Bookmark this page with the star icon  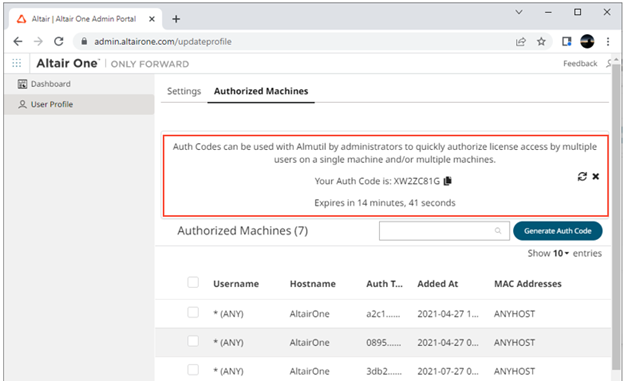coord(541,41)
